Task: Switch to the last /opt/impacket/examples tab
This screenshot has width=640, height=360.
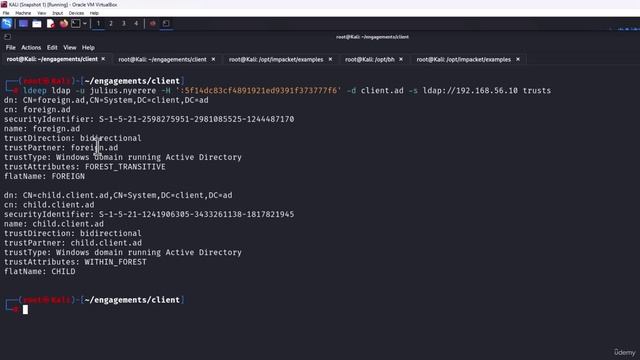Action: [464, 60]
